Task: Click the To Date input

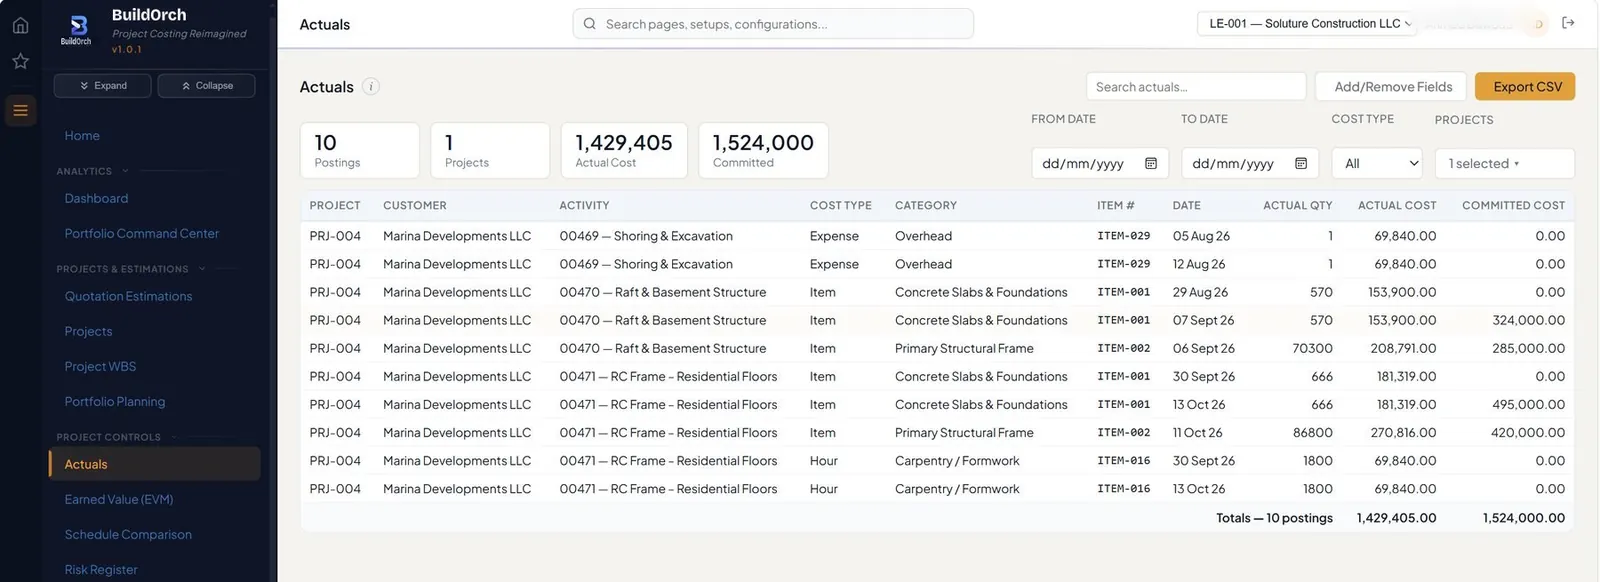Action: [x=1250, y=163]
